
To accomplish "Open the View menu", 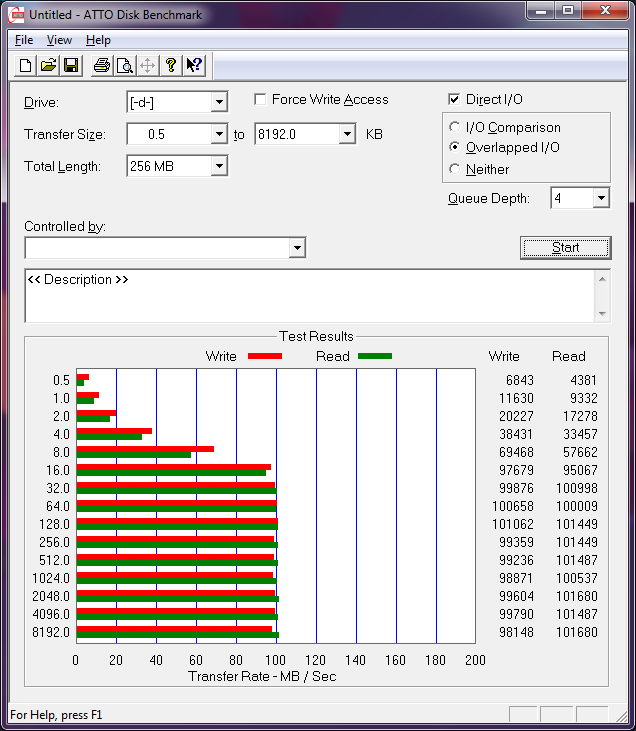I will pyautogui.click(x=59, y=40).
